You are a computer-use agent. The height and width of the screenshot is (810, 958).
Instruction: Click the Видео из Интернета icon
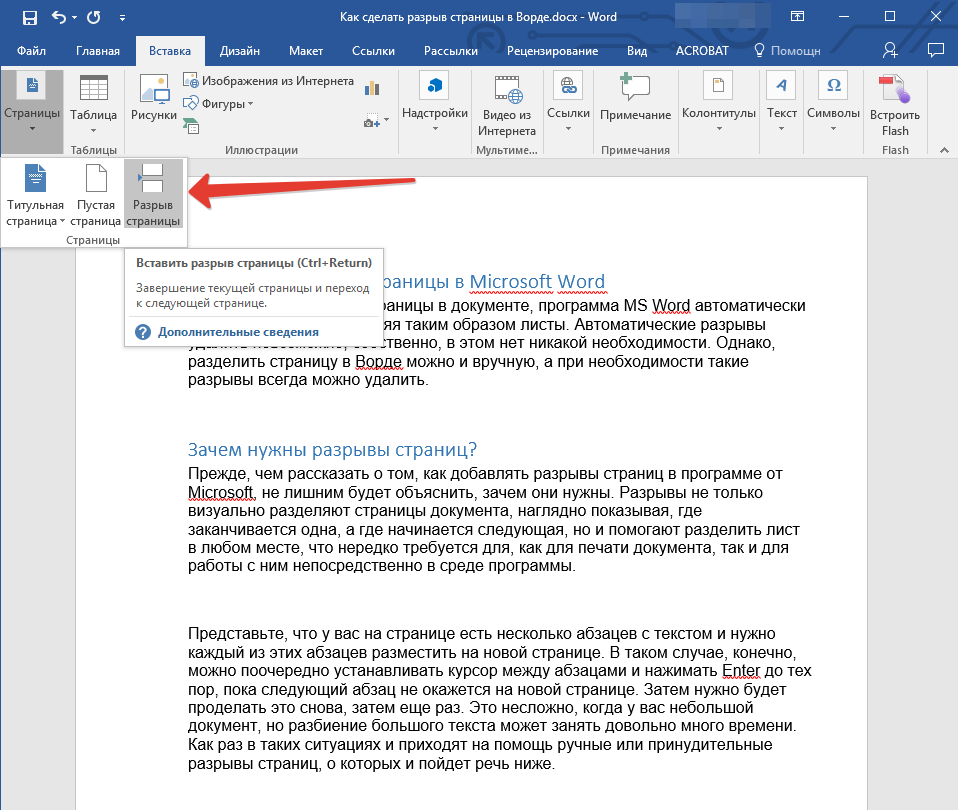tap(506, 104)
